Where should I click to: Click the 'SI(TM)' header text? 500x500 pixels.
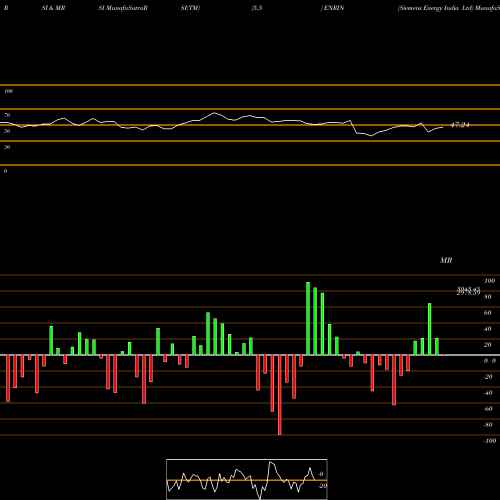(x=190, y=8)
